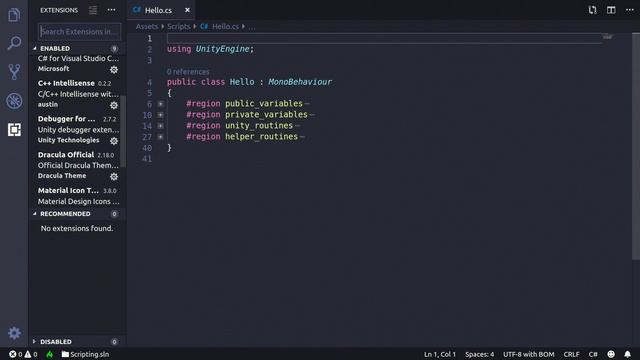Split the editor to the right
This screenshot has width=640, height=360.
tap(611, 10)
